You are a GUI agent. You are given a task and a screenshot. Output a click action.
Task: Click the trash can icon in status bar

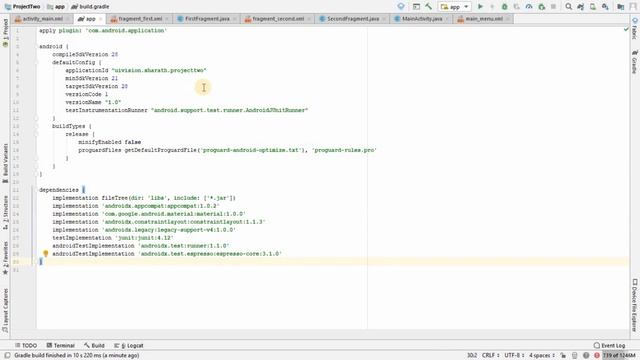[x=575, y=356]
